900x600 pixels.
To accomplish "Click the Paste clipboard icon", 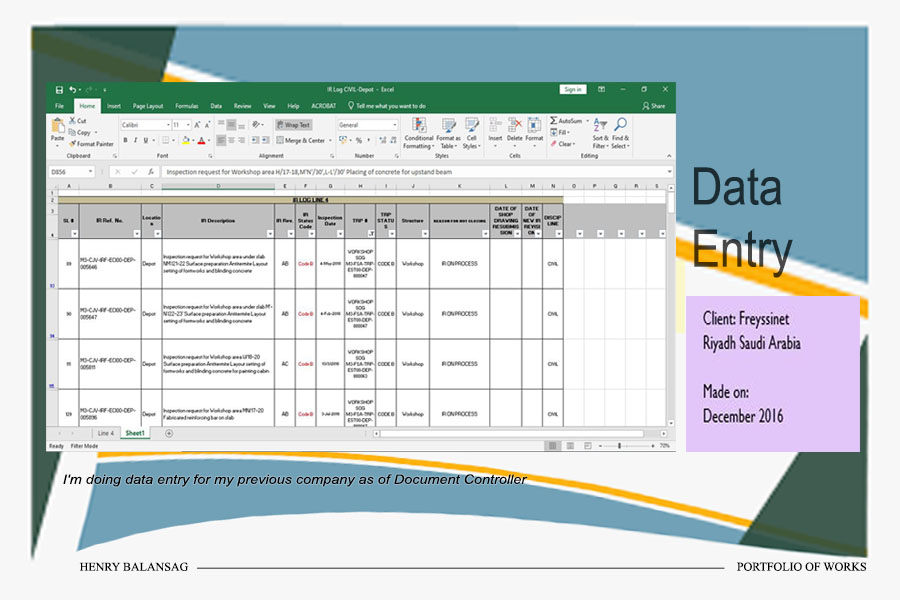I will pyautogui.click(x=57, y=126).
